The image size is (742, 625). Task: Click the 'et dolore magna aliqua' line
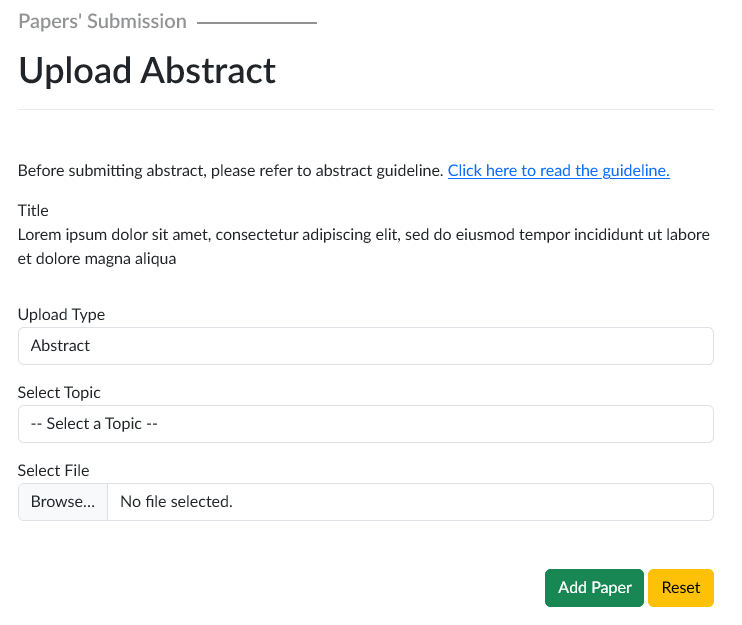(97, 259)
